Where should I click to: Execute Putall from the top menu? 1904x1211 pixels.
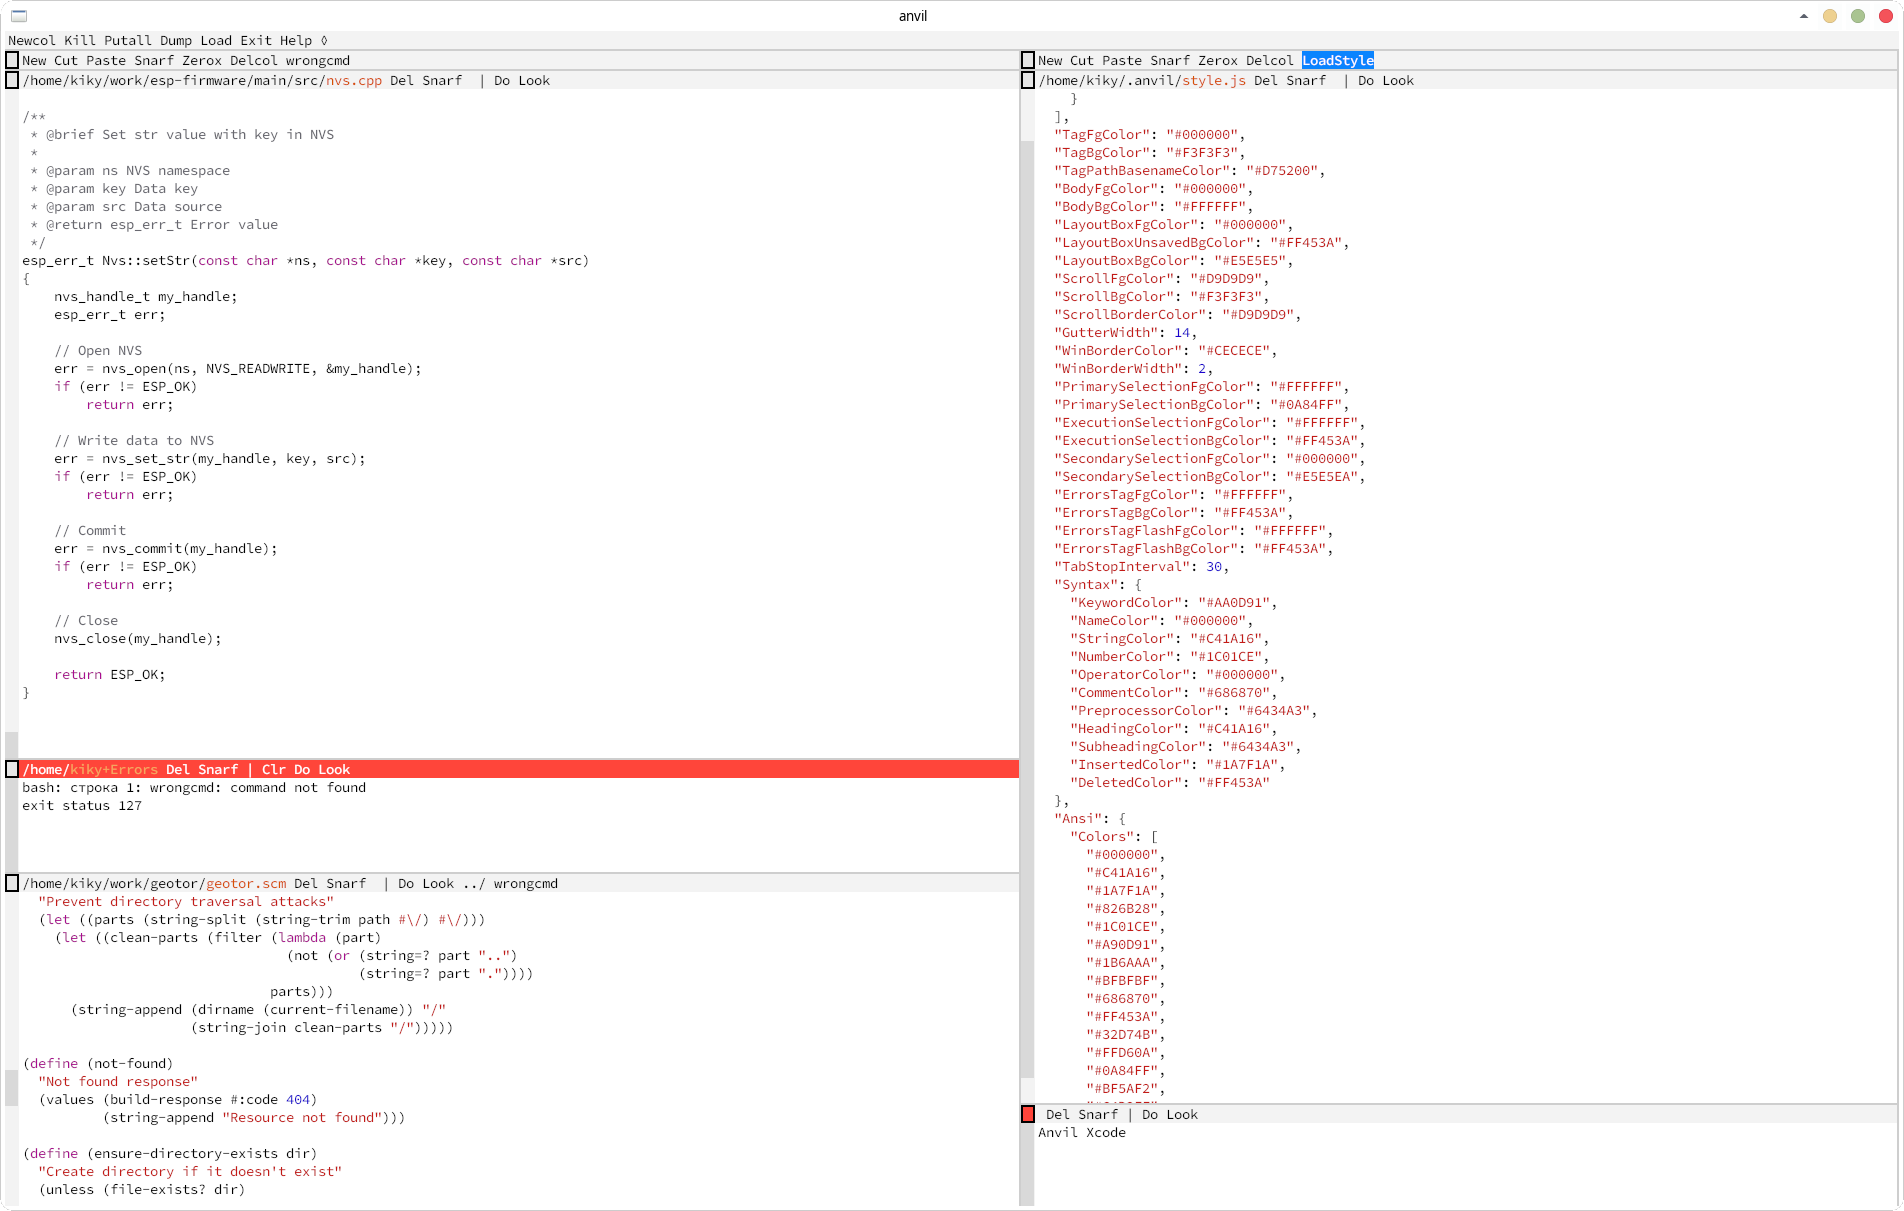[x=126, y=40]
